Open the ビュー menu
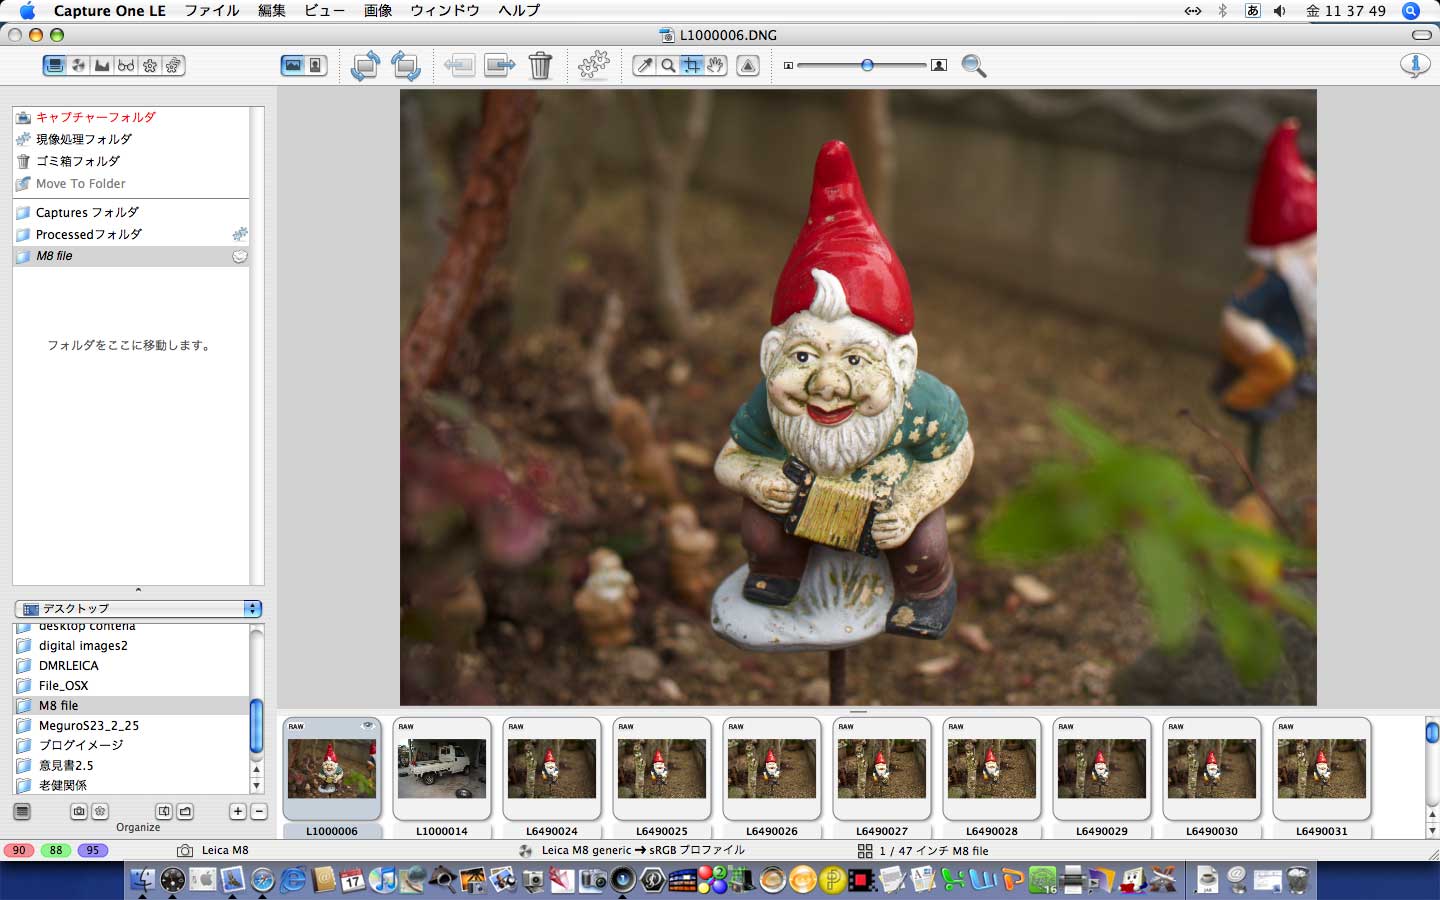 [x=325, y=11]
